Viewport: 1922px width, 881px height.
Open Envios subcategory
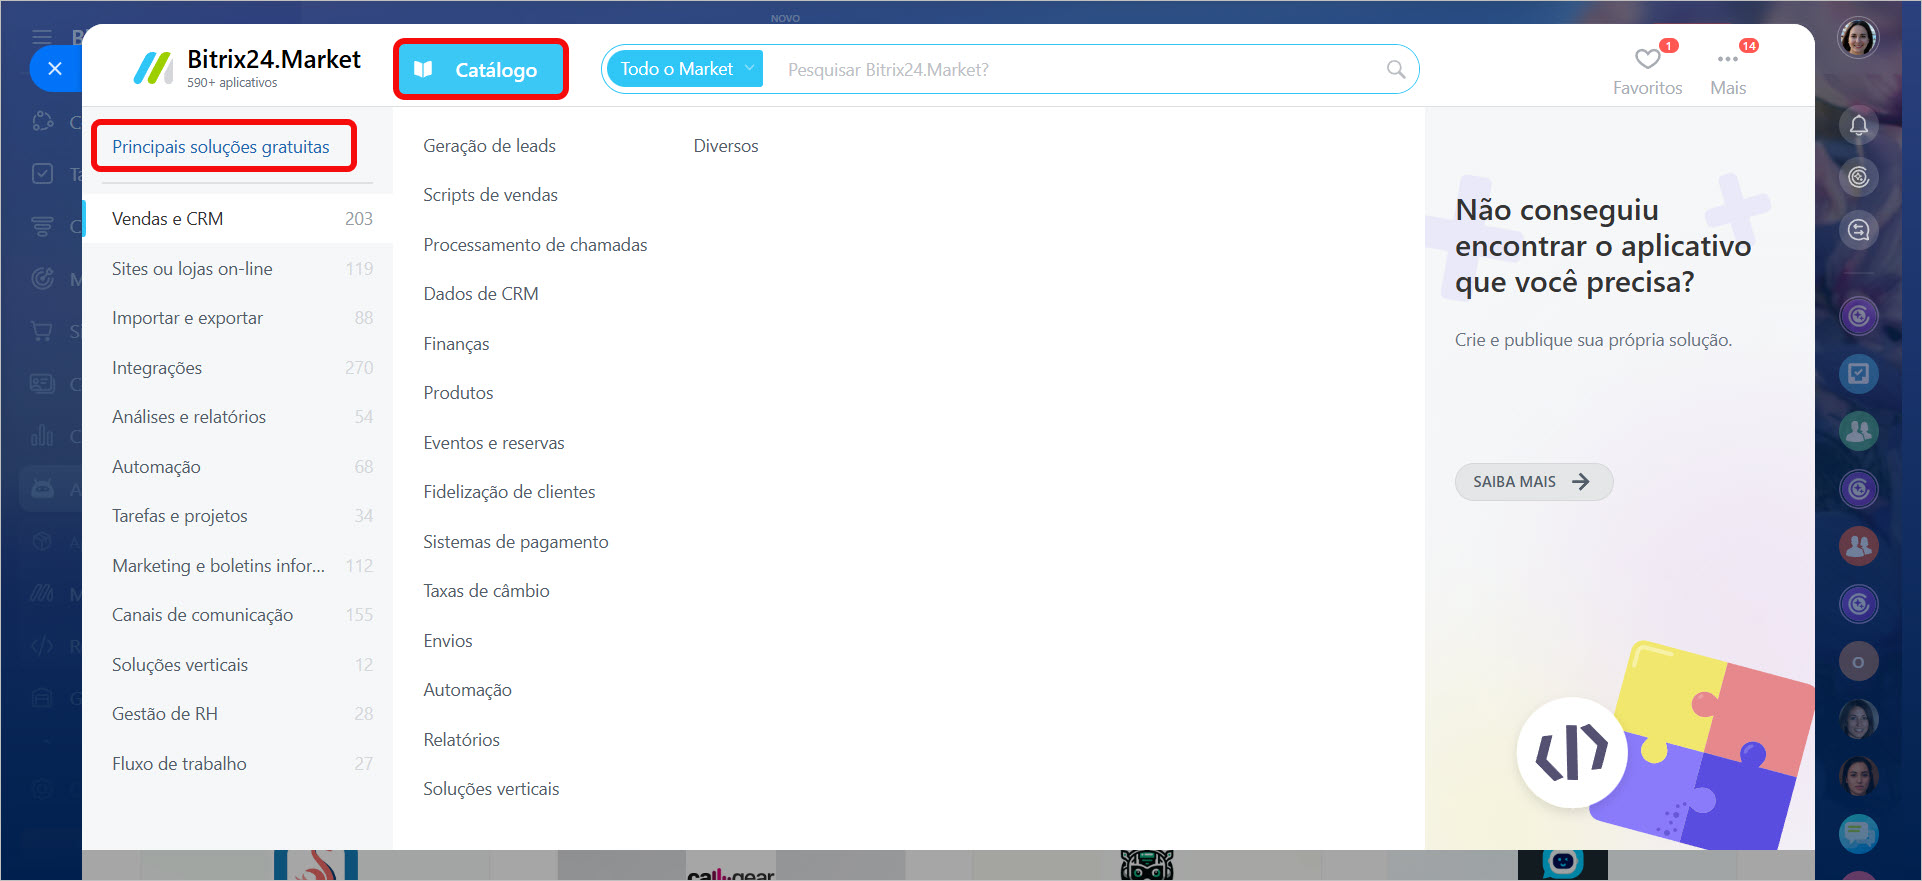coord(447,641)
